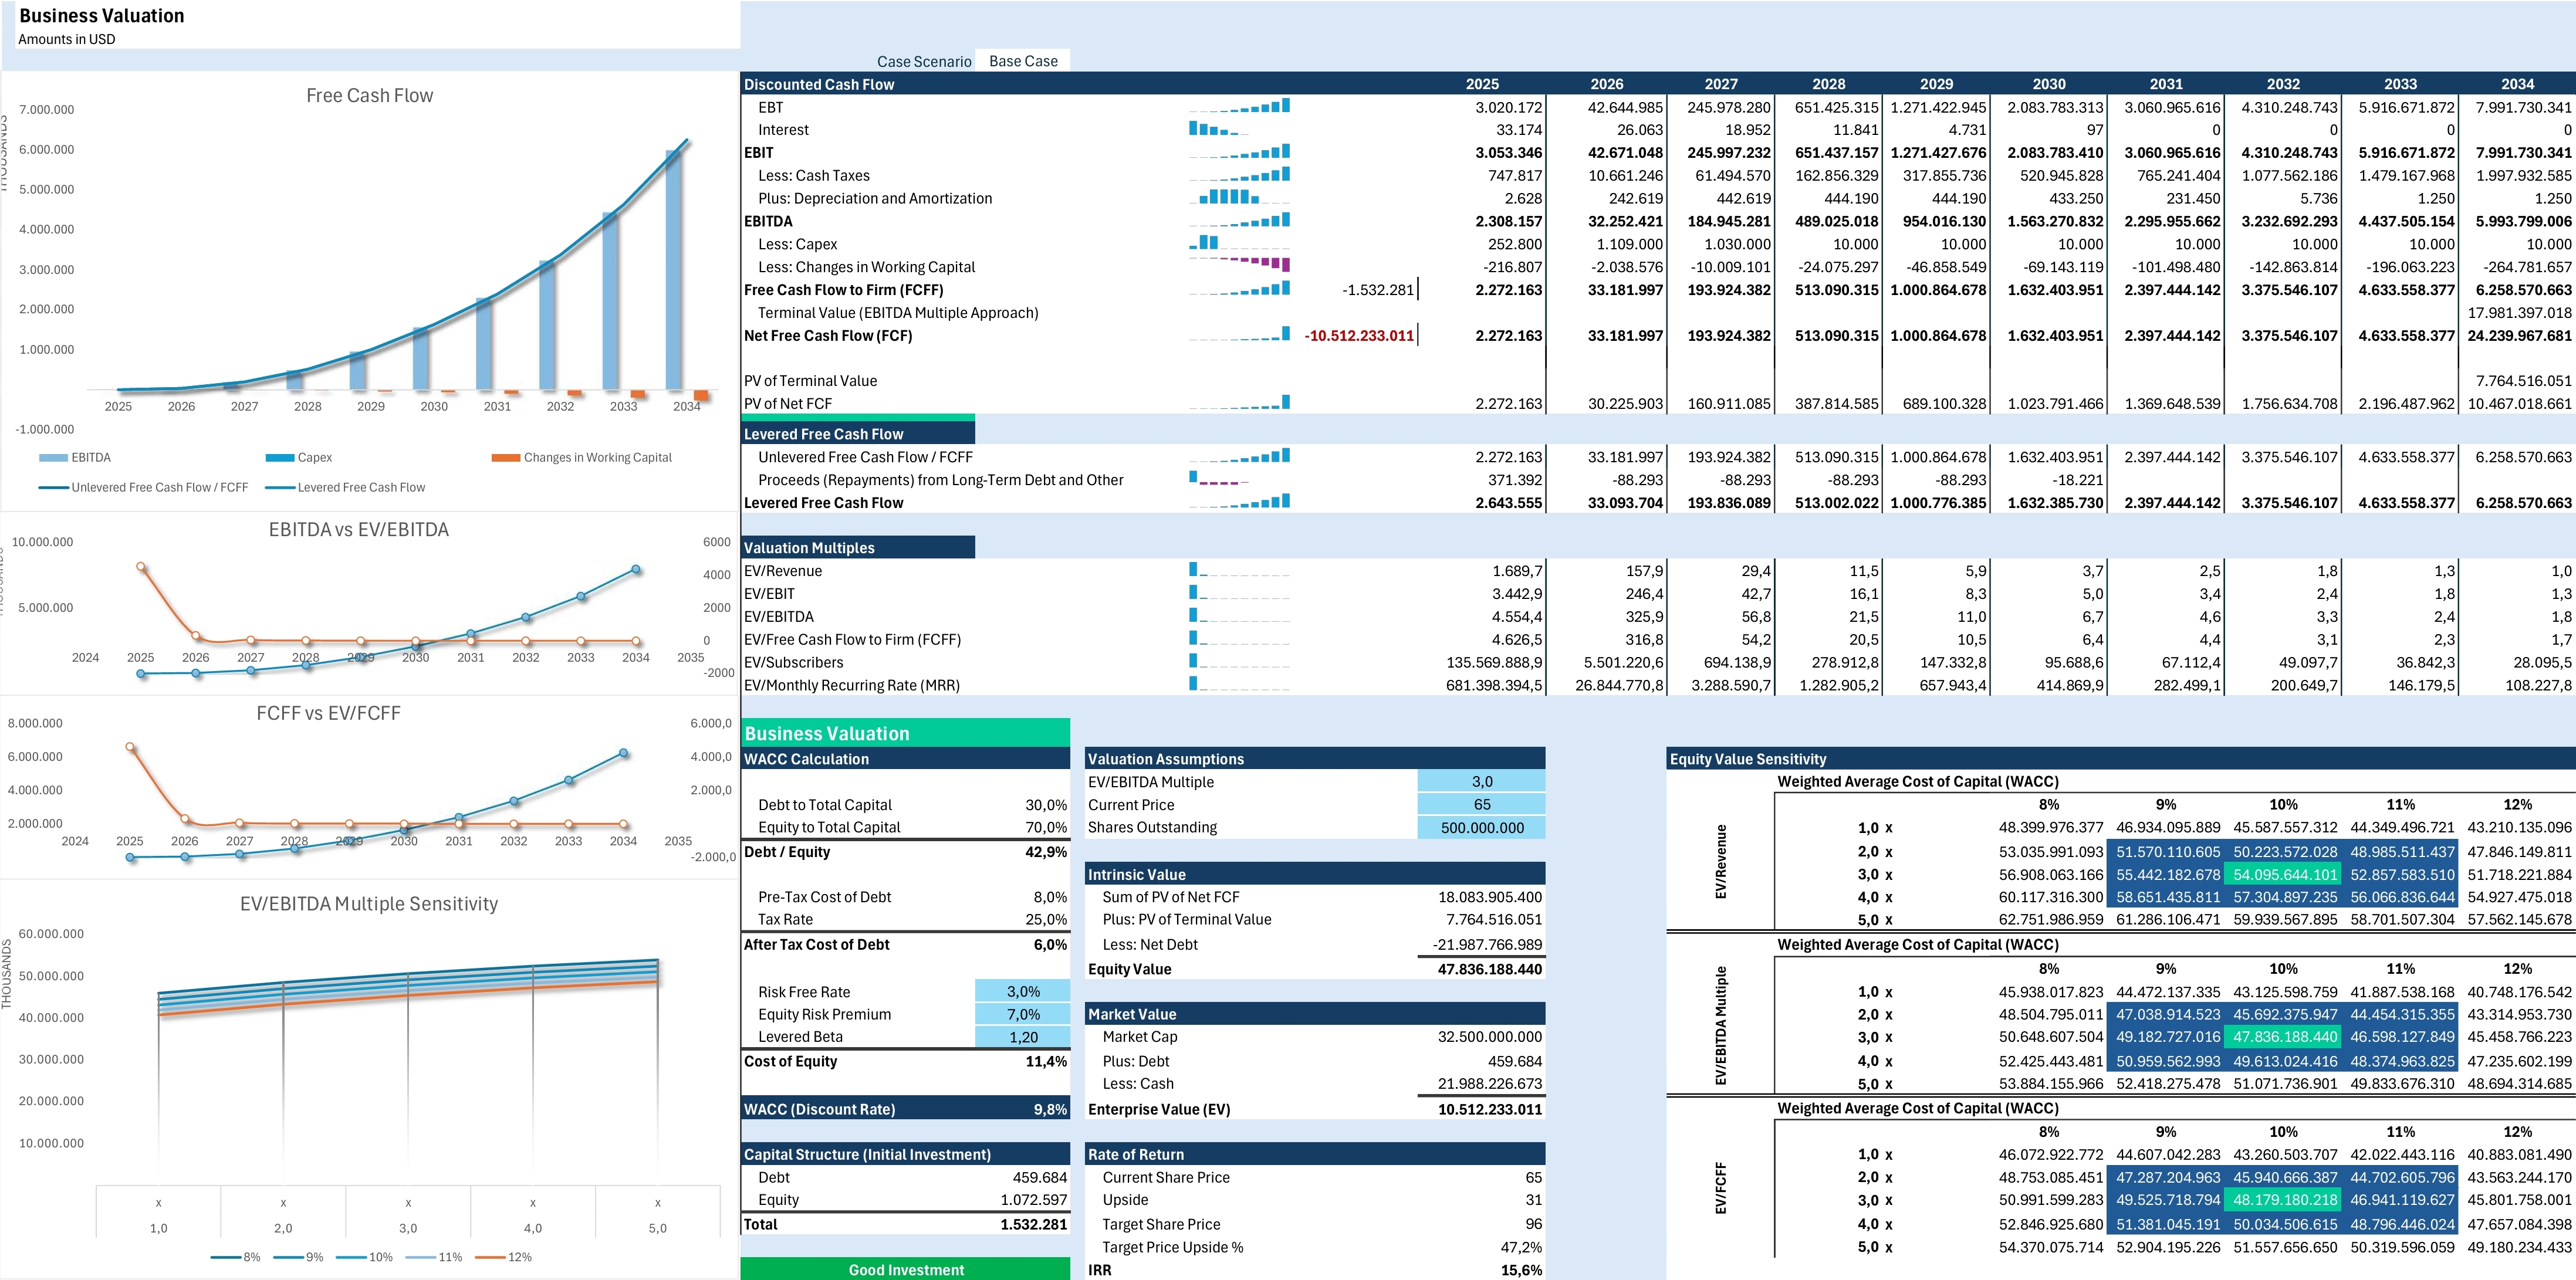Click the Terminal Value cell 17.981.397.018
This screenshot has height=1280, width=2576.
click(2519, 313)
